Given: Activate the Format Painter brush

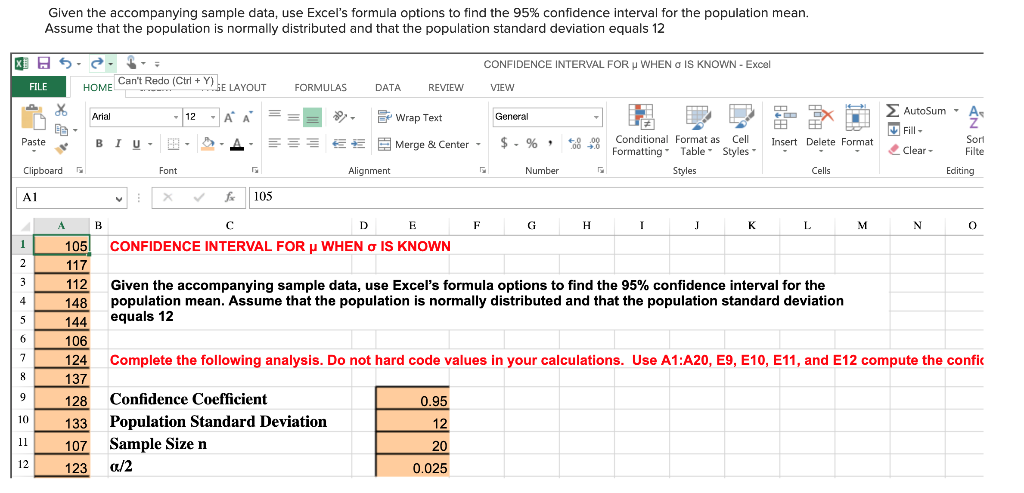Looking at the screenshot, I should pos(61,148).
